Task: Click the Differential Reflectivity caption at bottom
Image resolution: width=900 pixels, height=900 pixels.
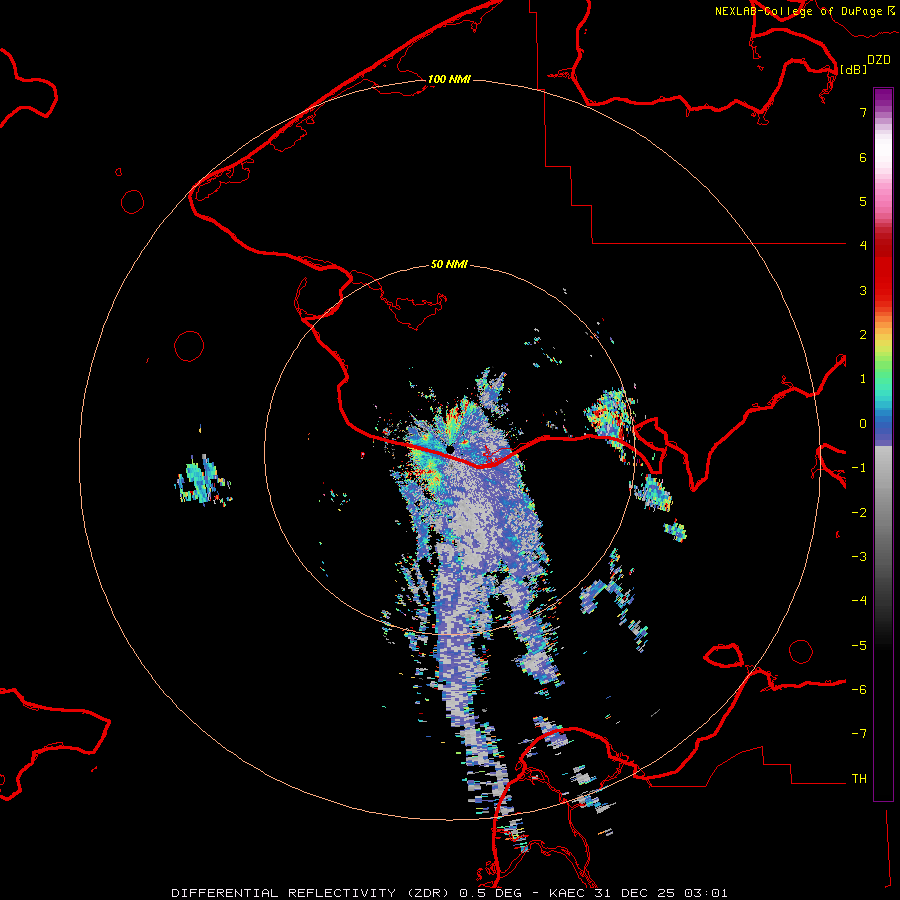Action: pyautogui.click(x=449, y=893)
